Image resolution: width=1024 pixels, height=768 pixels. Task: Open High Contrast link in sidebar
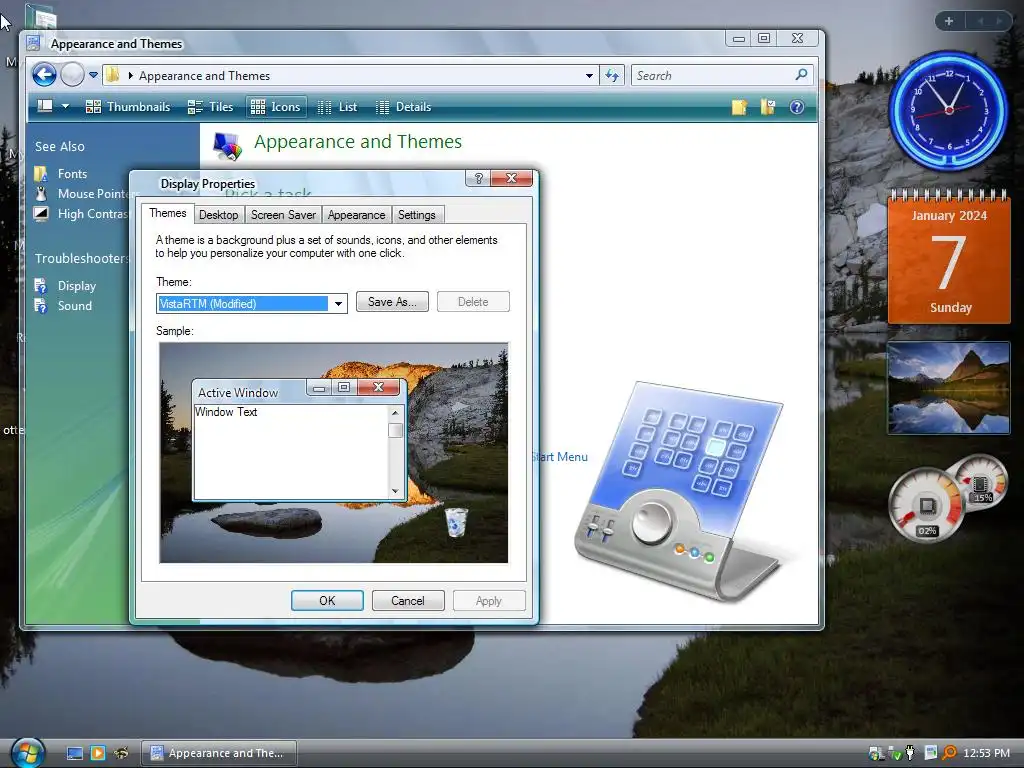click(x=93, y=214)
